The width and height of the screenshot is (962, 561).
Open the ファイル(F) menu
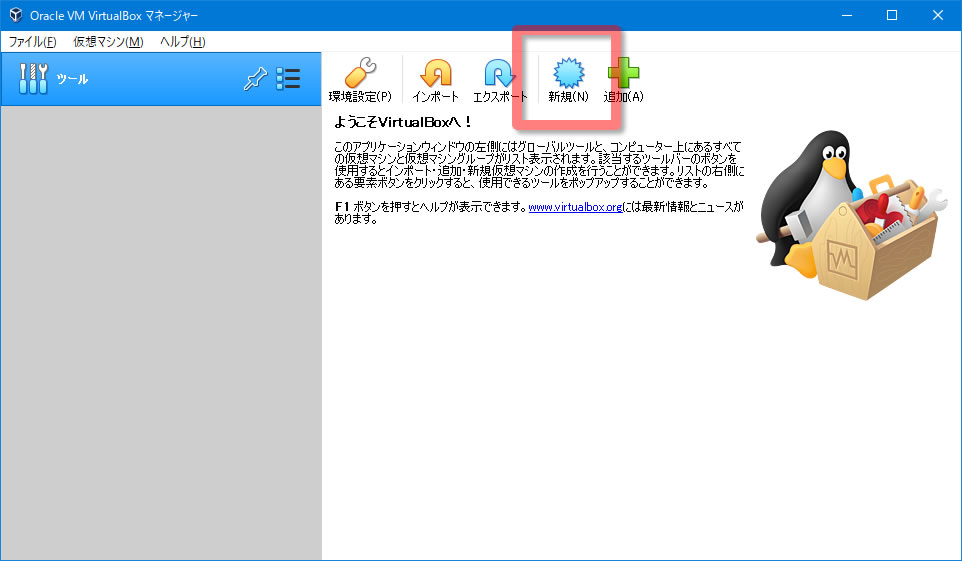pos(33,42)
